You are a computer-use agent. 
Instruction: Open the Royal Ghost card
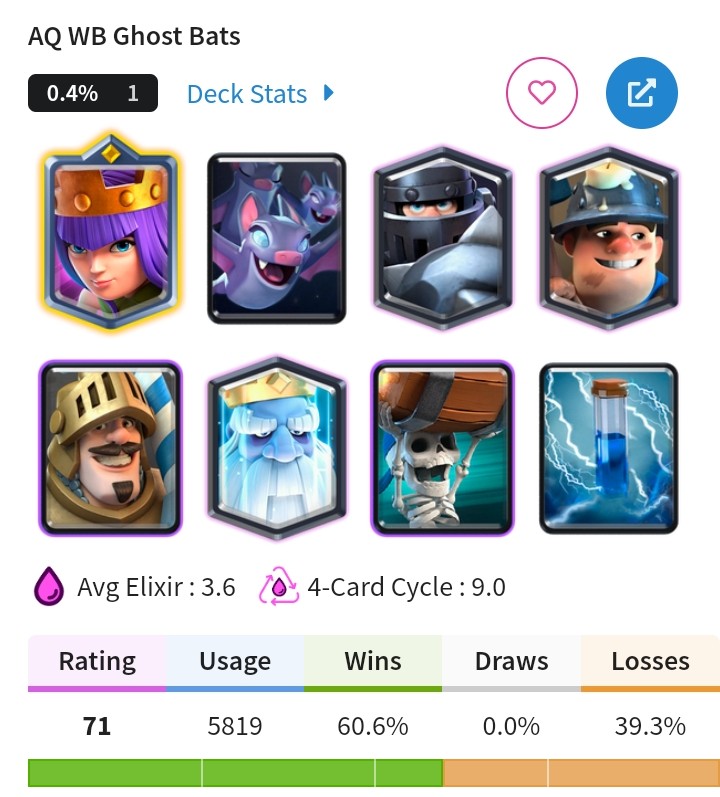[276, 448]
